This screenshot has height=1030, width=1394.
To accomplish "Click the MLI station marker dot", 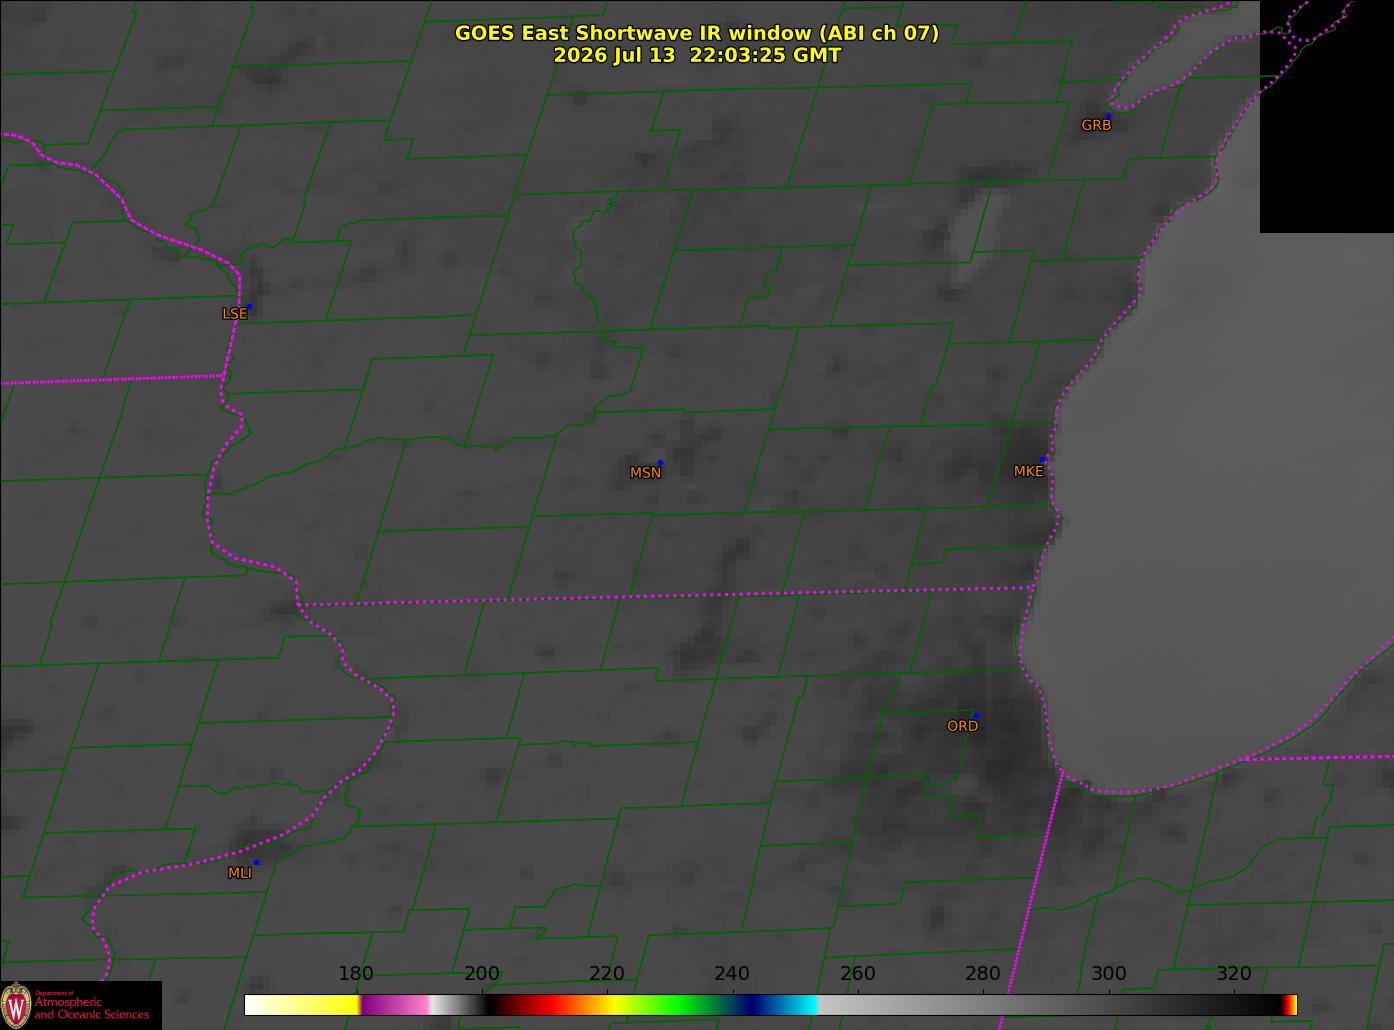I will tap(256, 862).
